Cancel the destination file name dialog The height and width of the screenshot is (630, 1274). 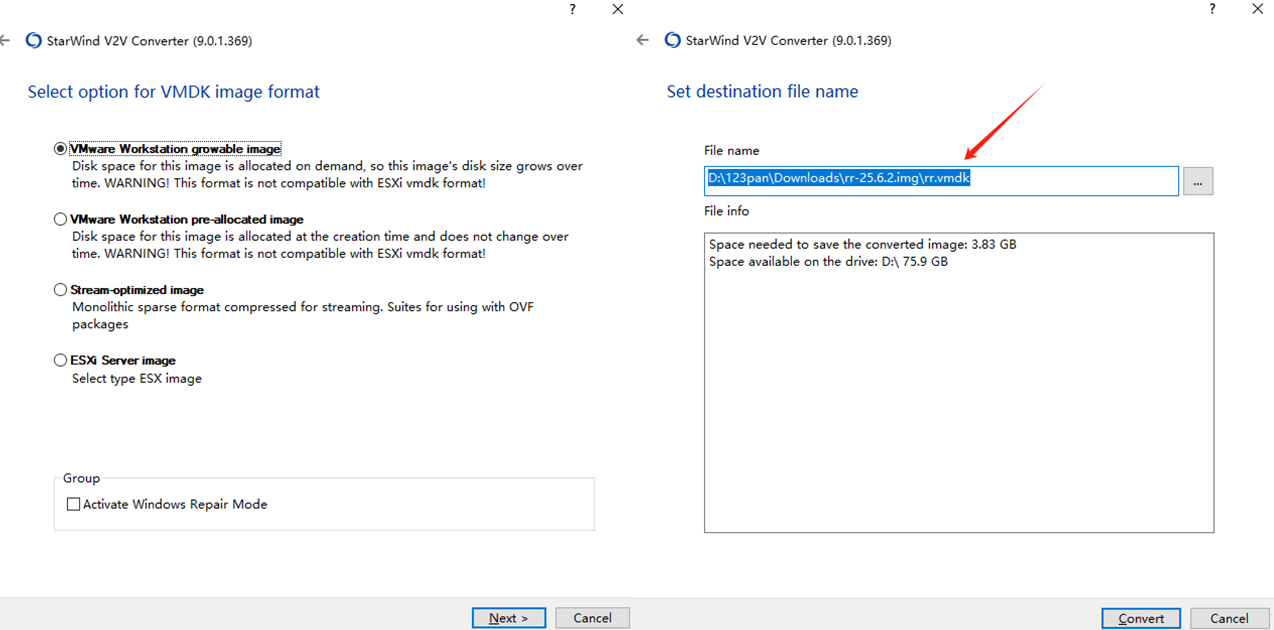click(1229, 618)
